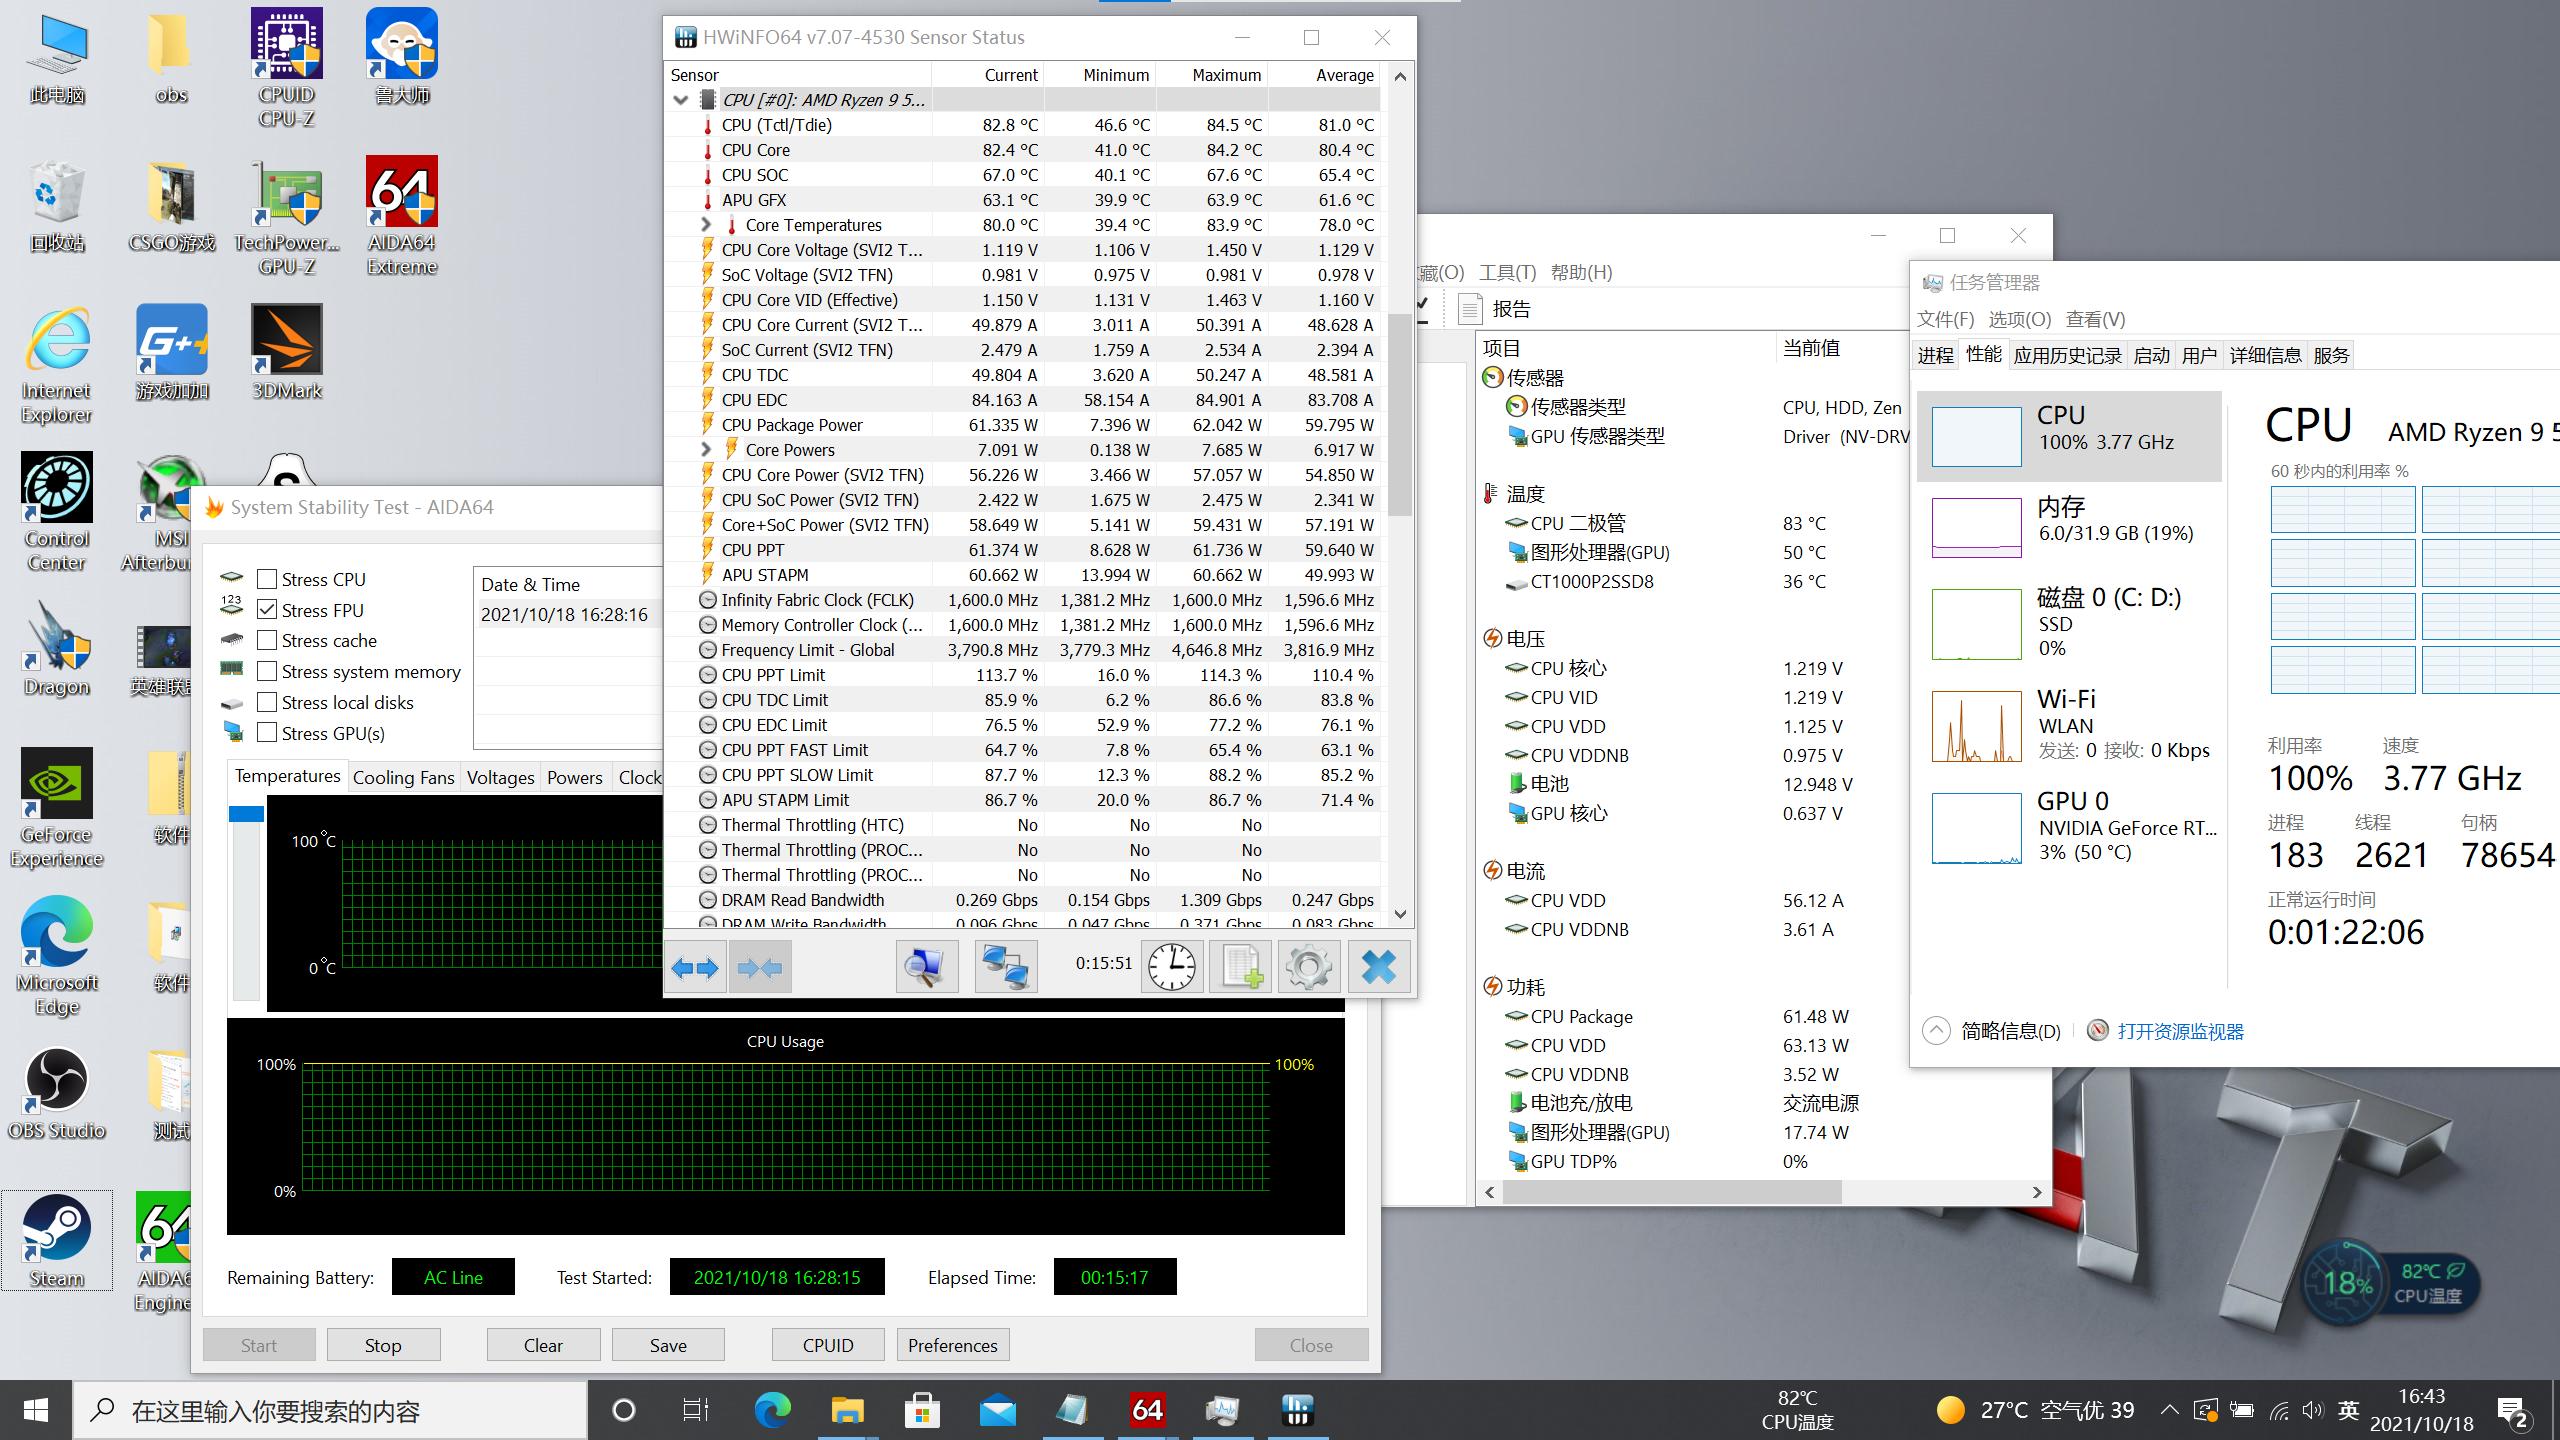Click HWiNFO blue X close-sensors icon
Screen dimensions: 2560x1440
[x=1379, y=966]
